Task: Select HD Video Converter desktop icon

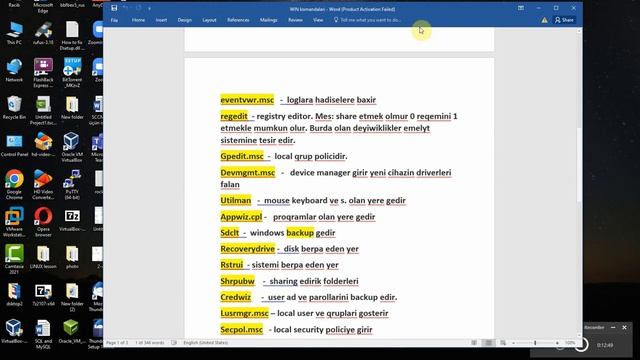Action: pyautogui.click(x=43, y=184)
